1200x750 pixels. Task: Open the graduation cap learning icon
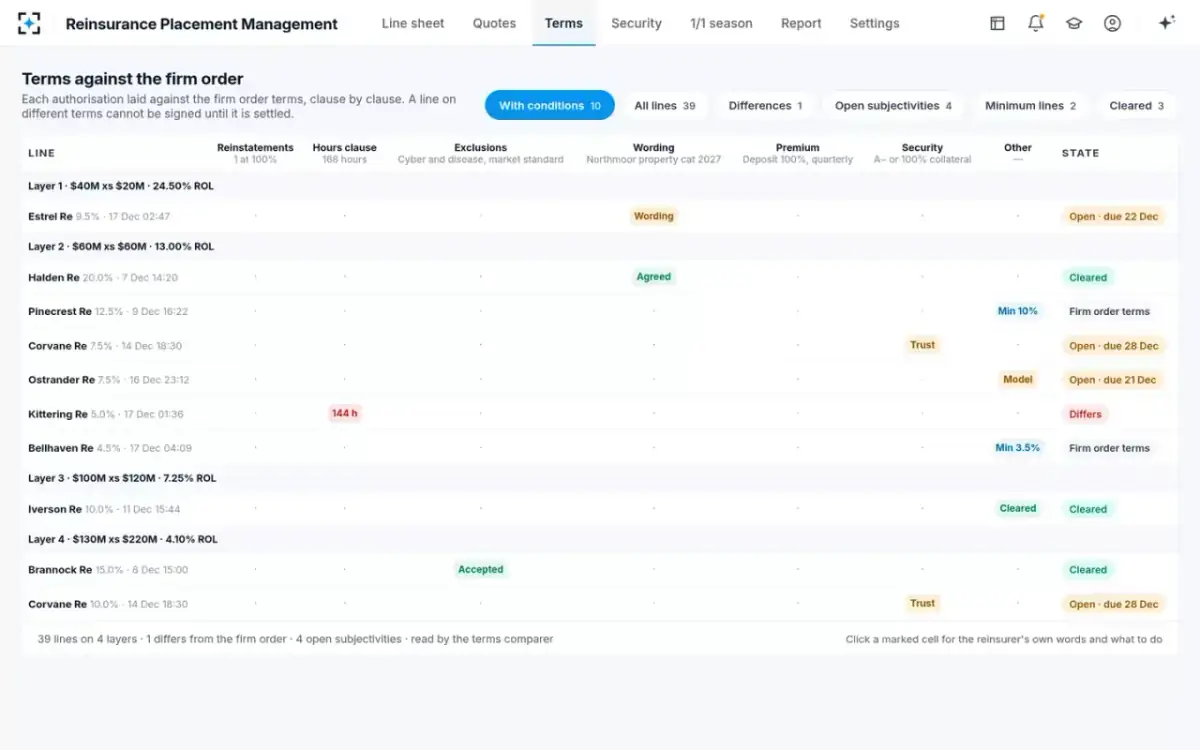coord(1074,23)
